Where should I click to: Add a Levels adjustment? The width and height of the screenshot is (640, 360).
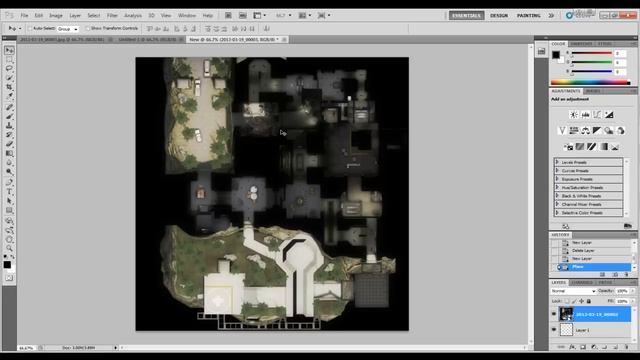pyautogui.click(x=585, y=115)
